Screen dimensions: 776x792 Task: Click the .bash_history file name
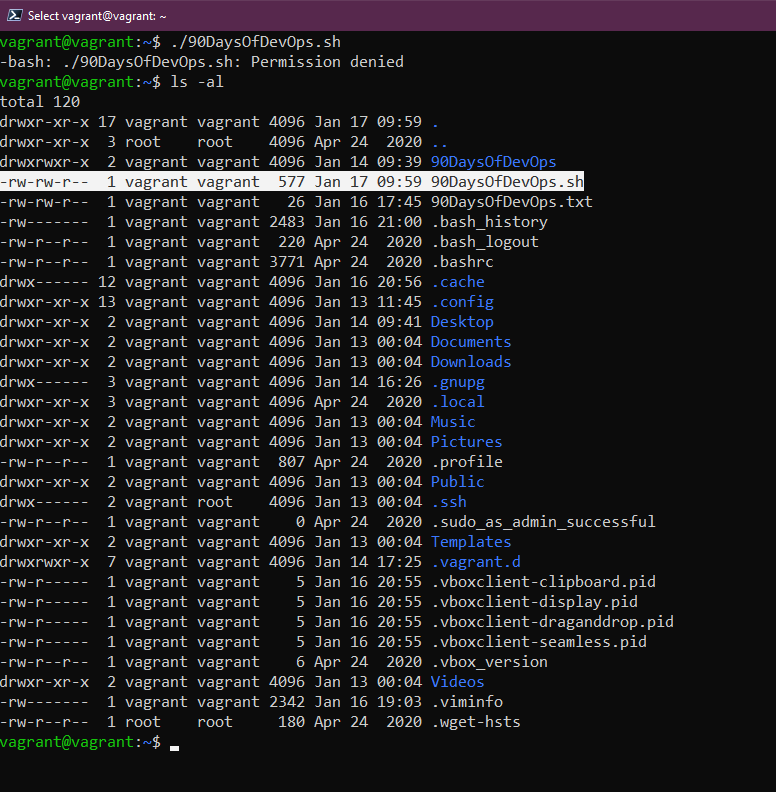pos(489,222)
